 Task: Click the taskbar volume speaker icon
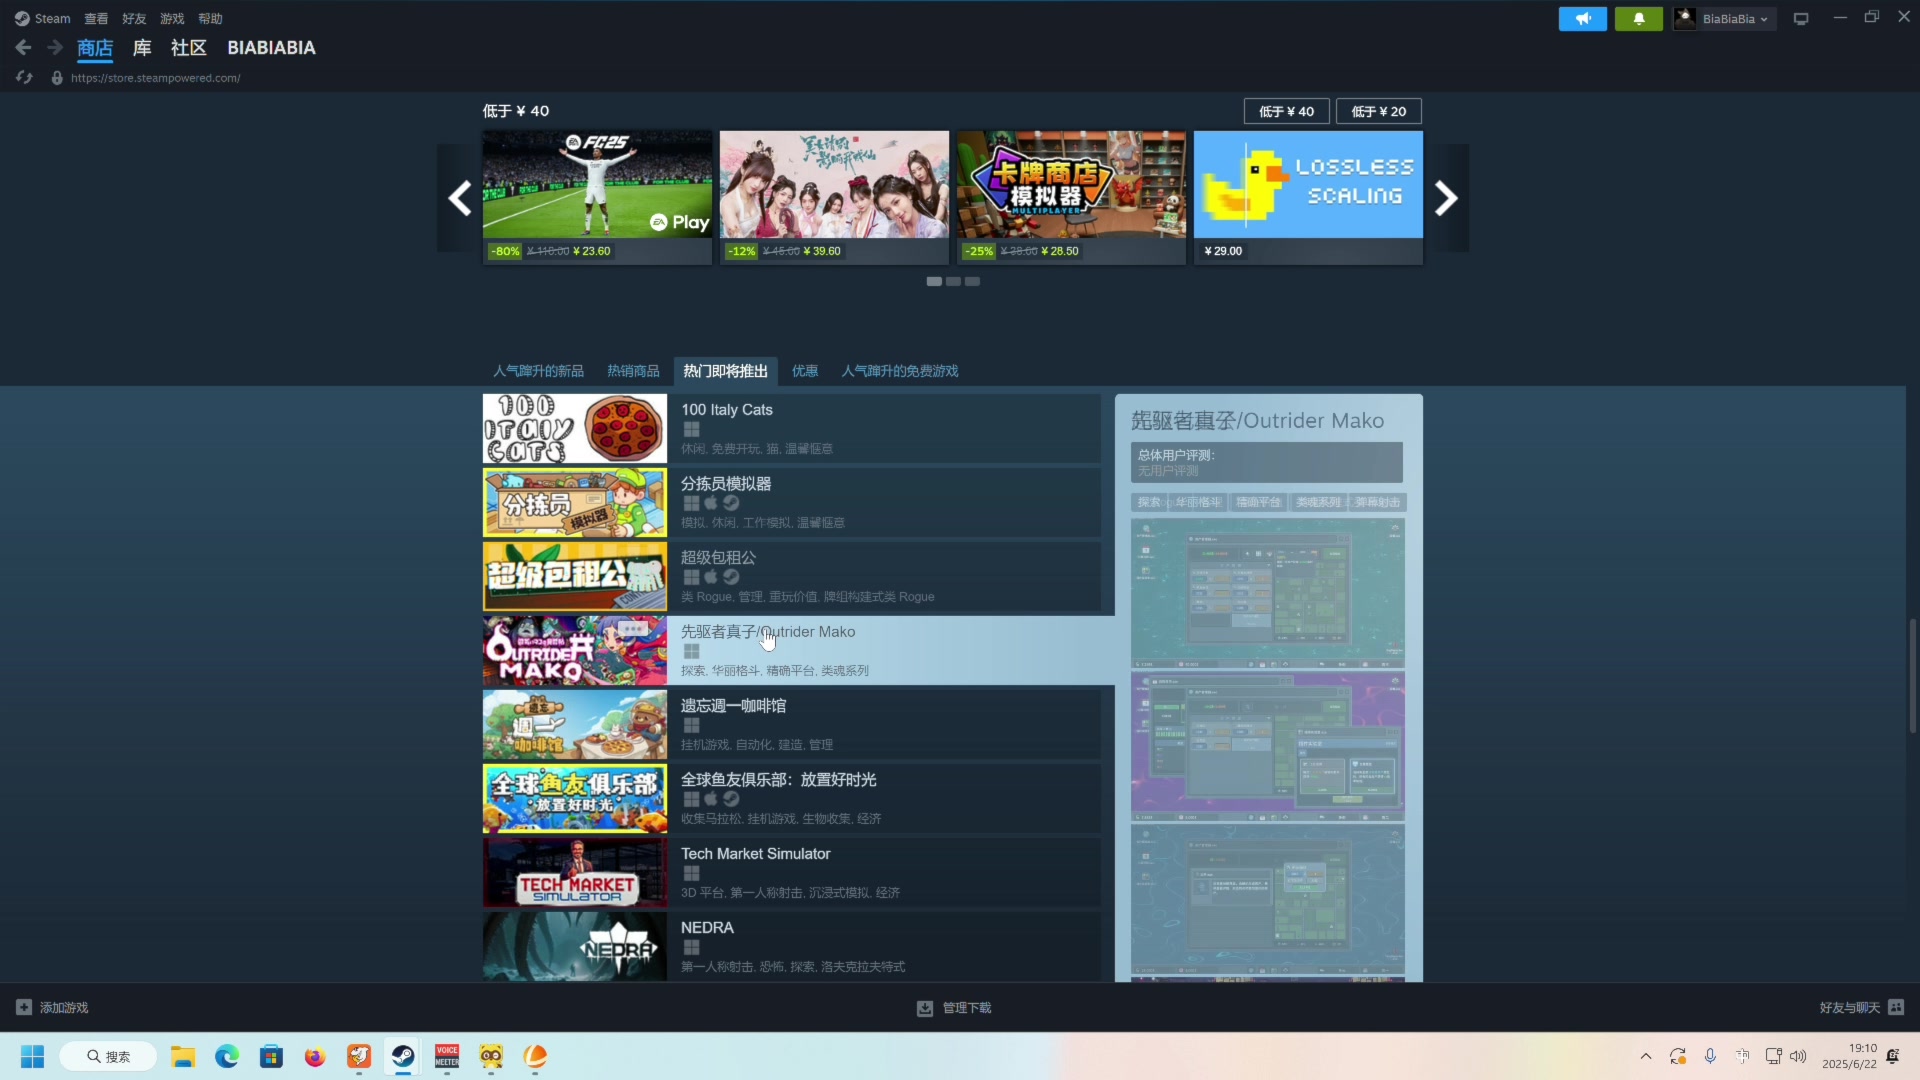pyautogui.click(x=1798, y=1056)
